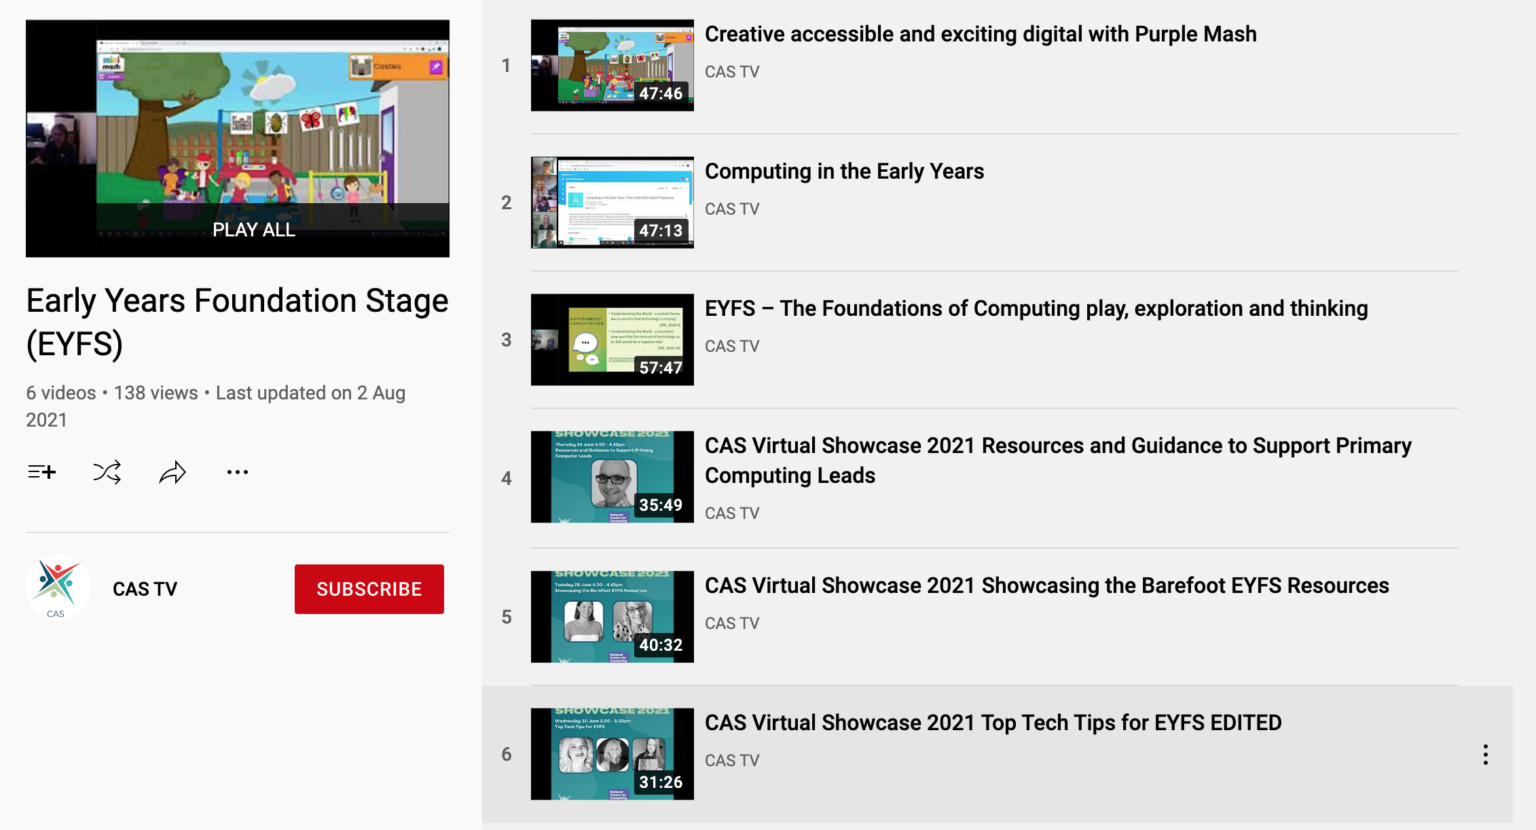Open CAS Virtual Showcase 2021 Primary Computing Leads video
The height and width of the screenshot is (830, 1536).
[x=1058, y=460]
